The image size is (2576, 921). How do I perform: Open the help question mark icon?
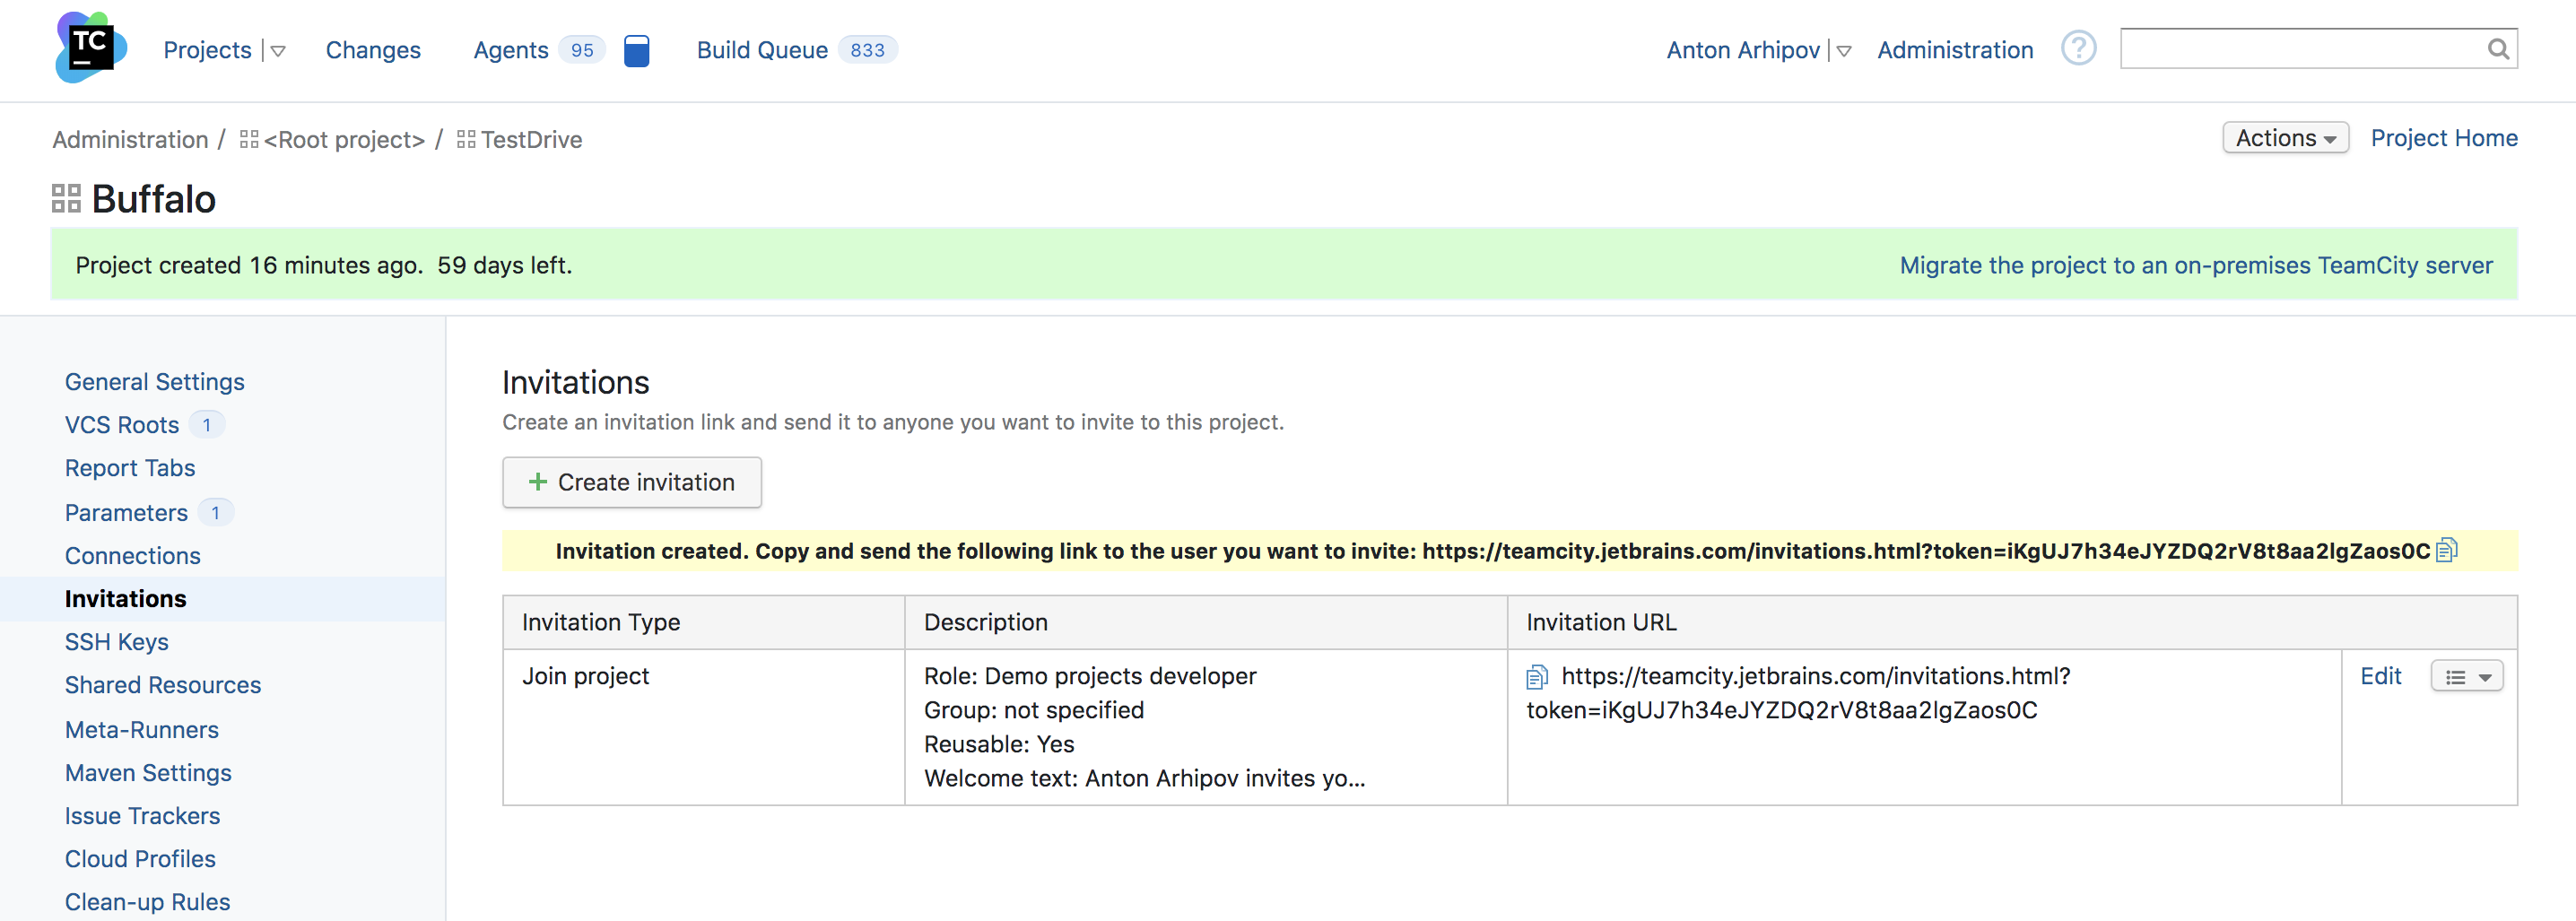pos(2078,48)
